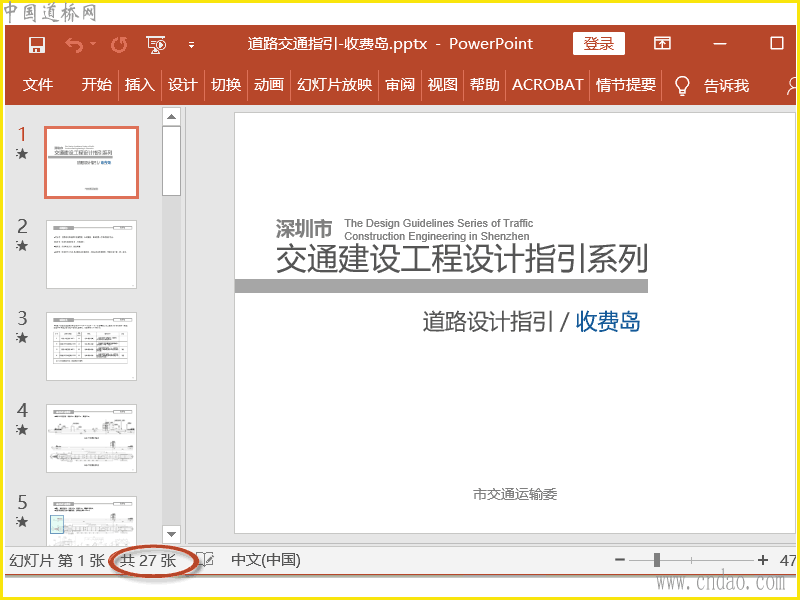Select slide 4 thumbnail

(91, 438)
